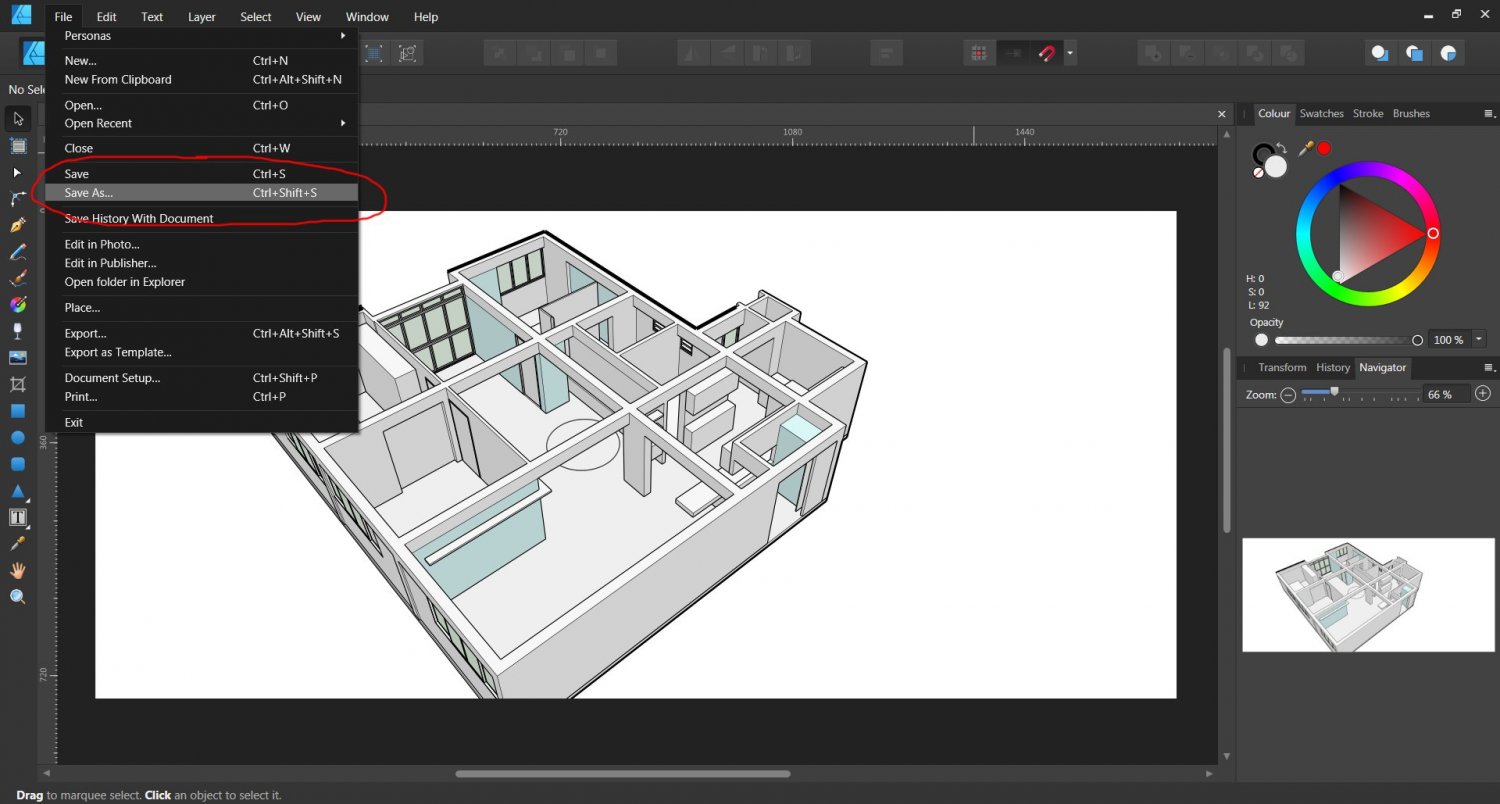
Task: Activate the Hand view tool
Action: [18, 570]
